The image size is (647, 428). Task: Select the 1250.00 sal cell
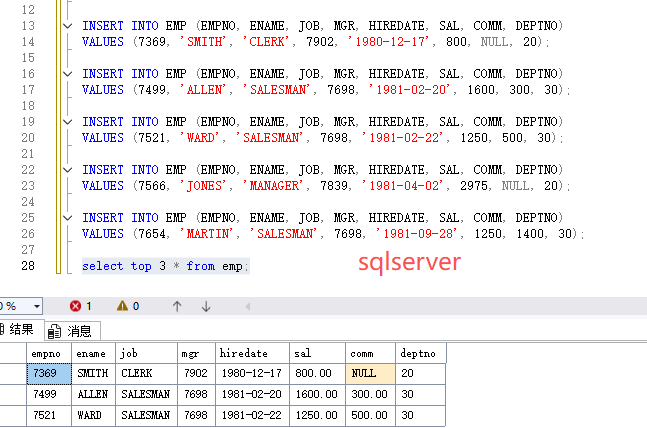(x=317, y=416)
